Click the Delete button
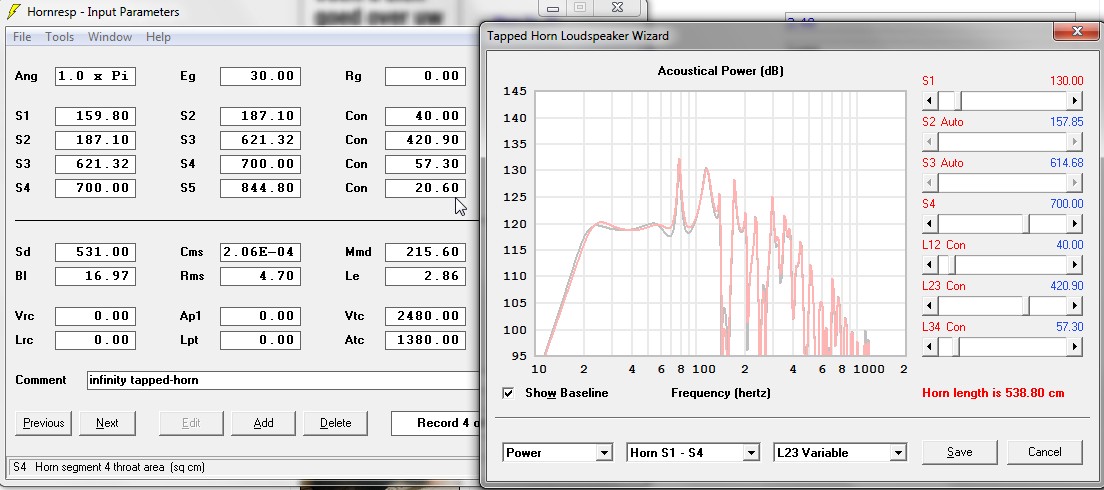 (335, 423)
